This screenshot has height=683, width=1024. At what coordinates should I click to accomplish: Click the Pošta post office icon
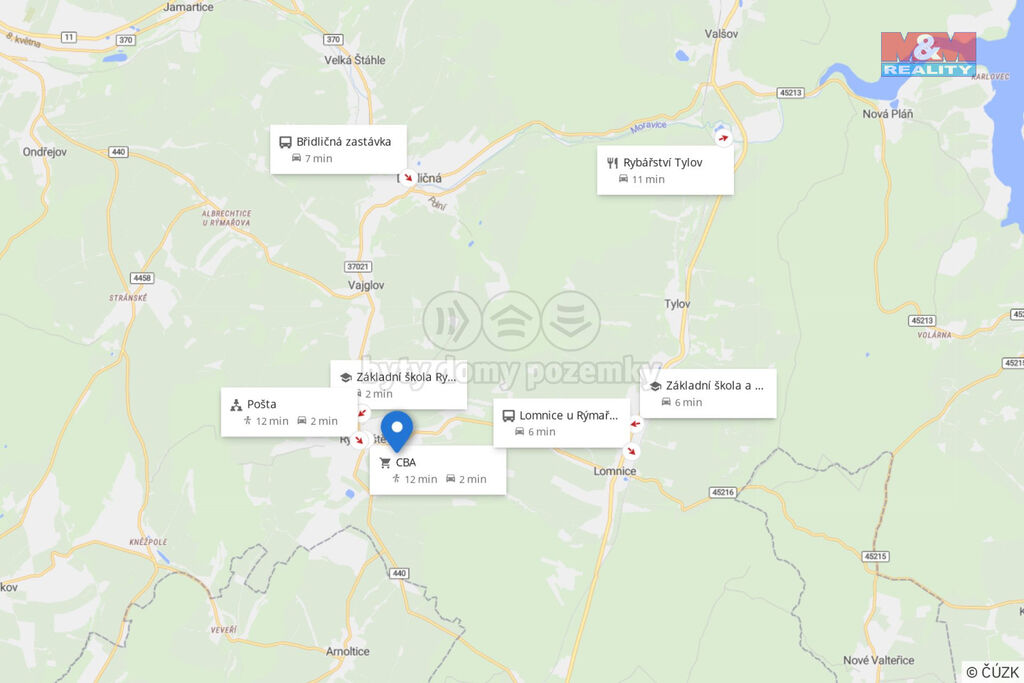click(x=236, y=405)
